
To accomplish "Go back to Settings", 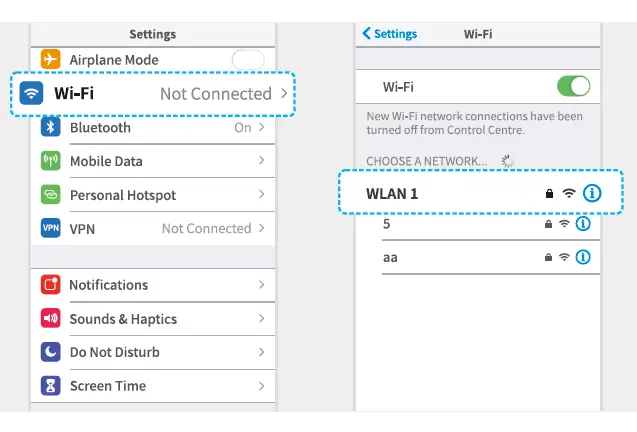I will point(389,34).
